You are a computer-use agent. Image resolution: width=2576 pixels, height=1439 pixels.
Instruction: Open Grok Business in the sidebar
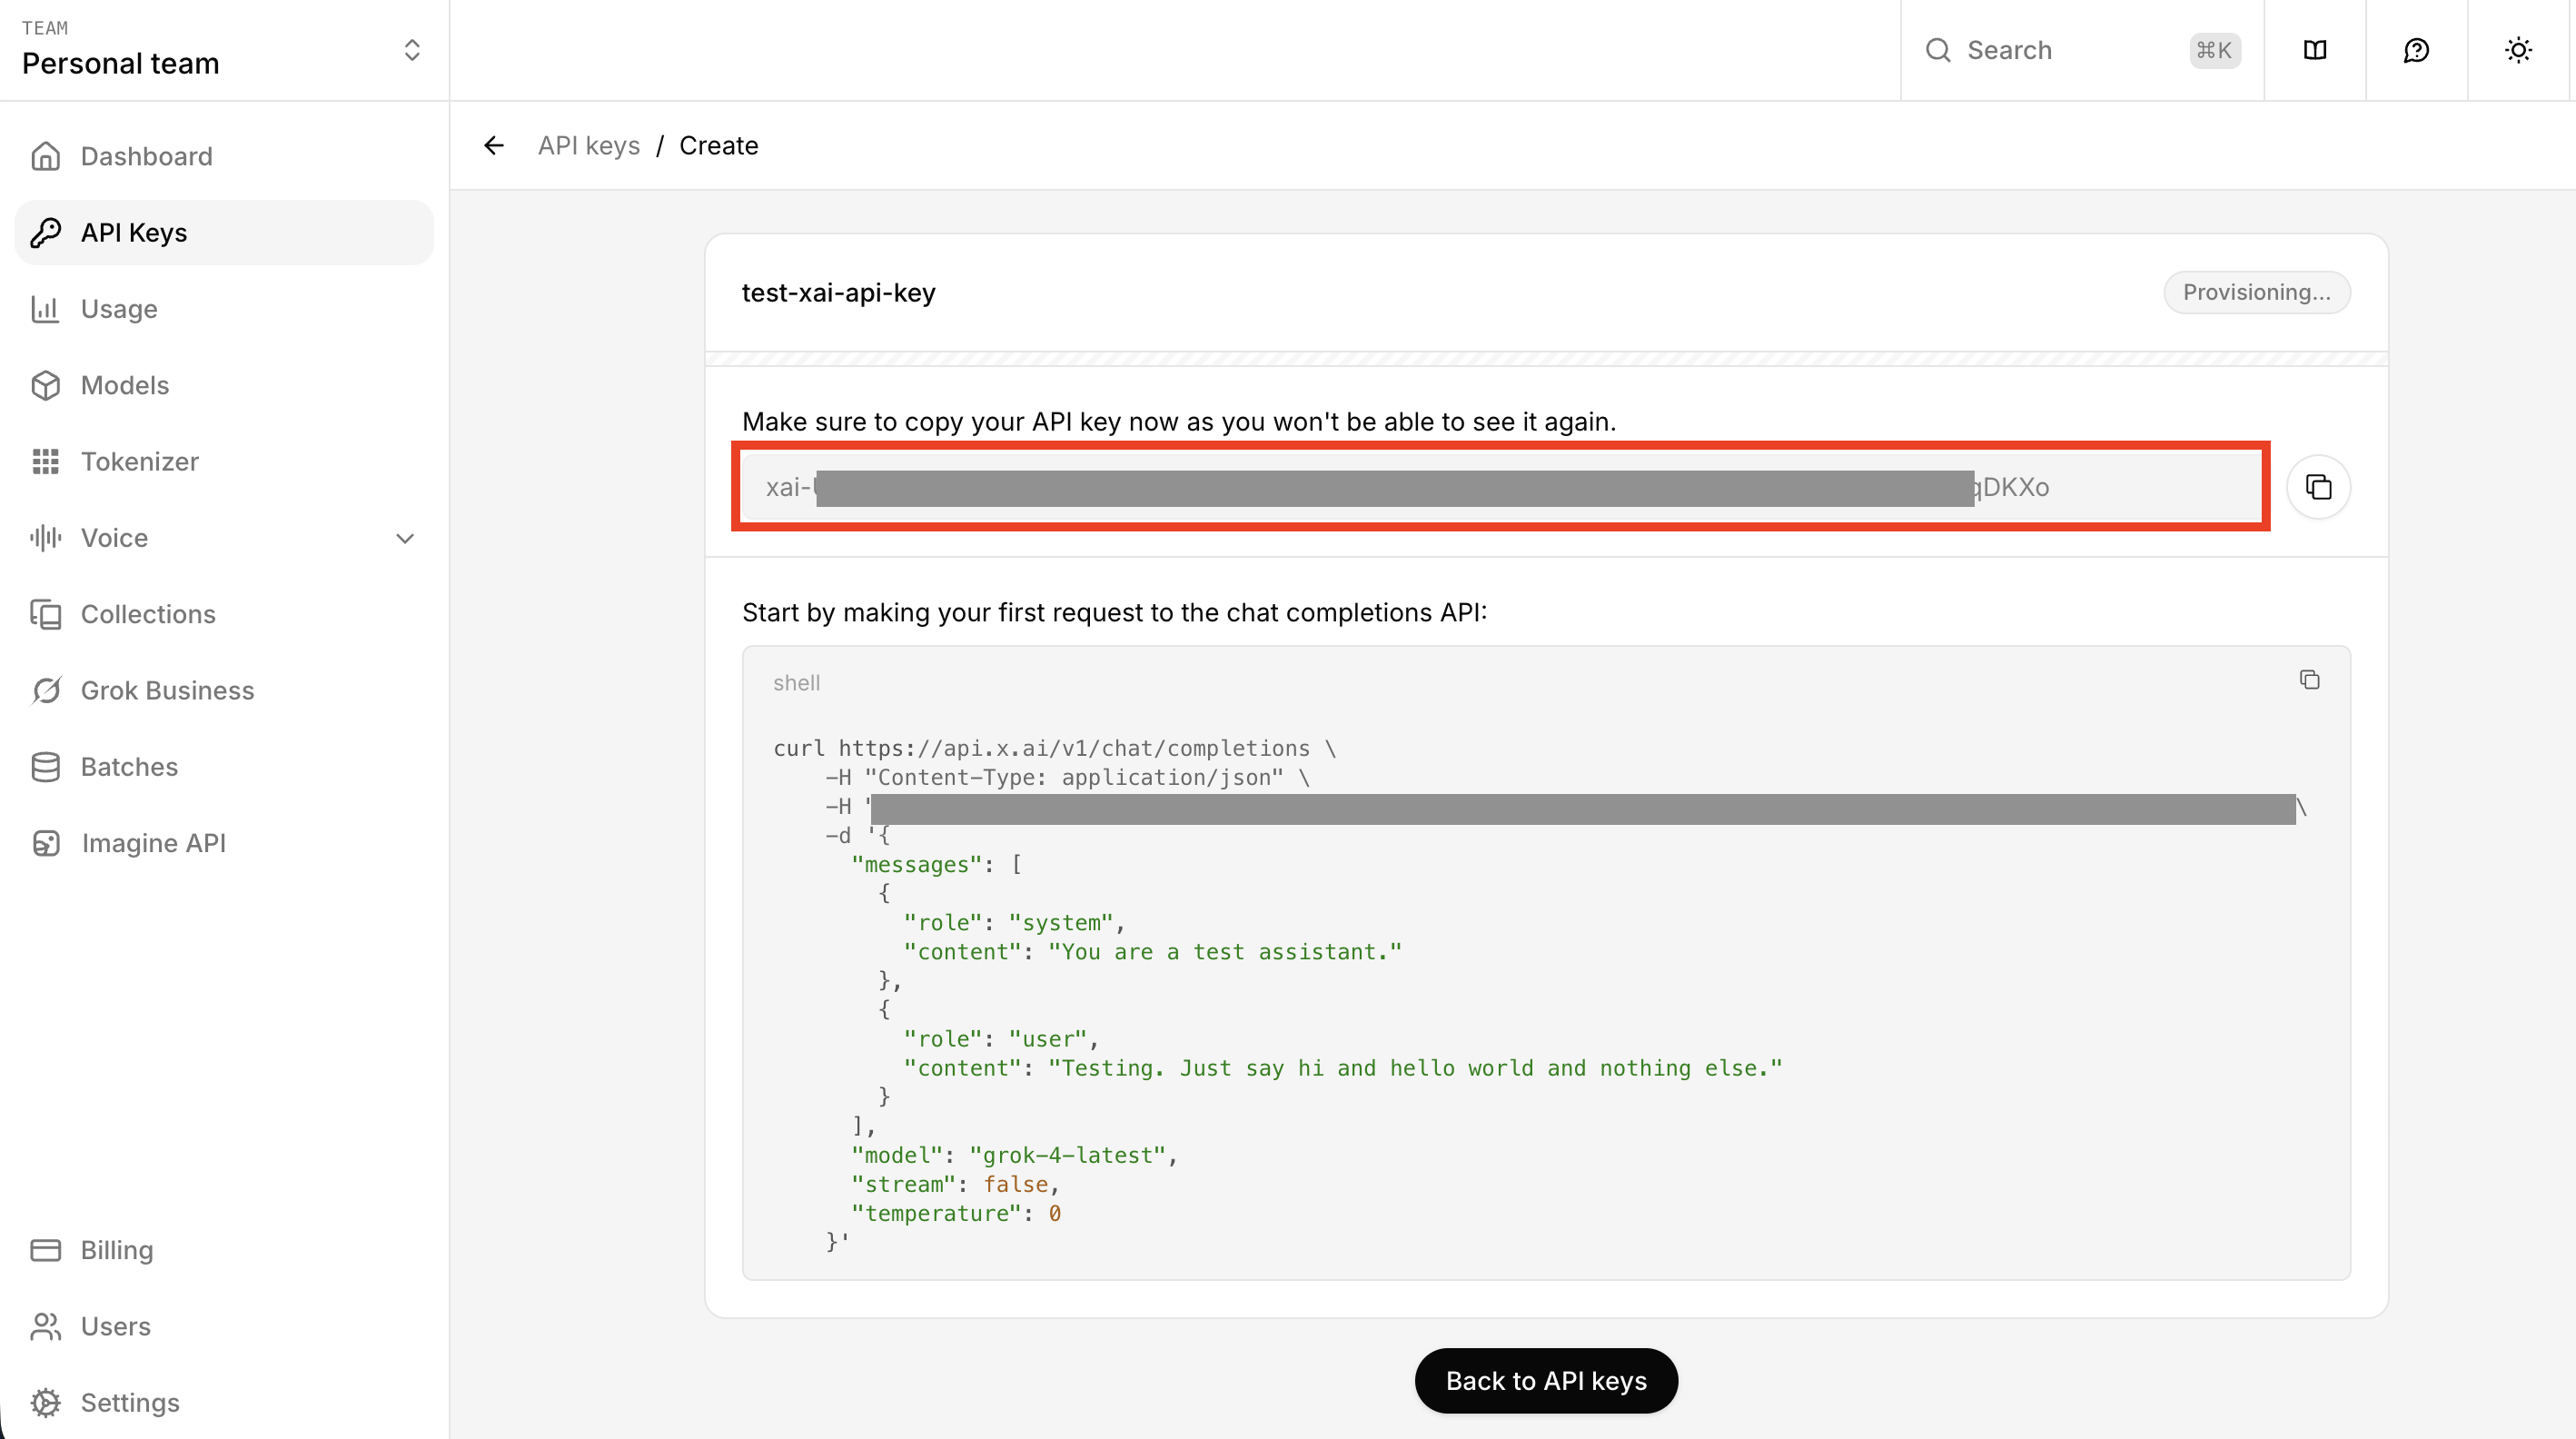point(167,690)
